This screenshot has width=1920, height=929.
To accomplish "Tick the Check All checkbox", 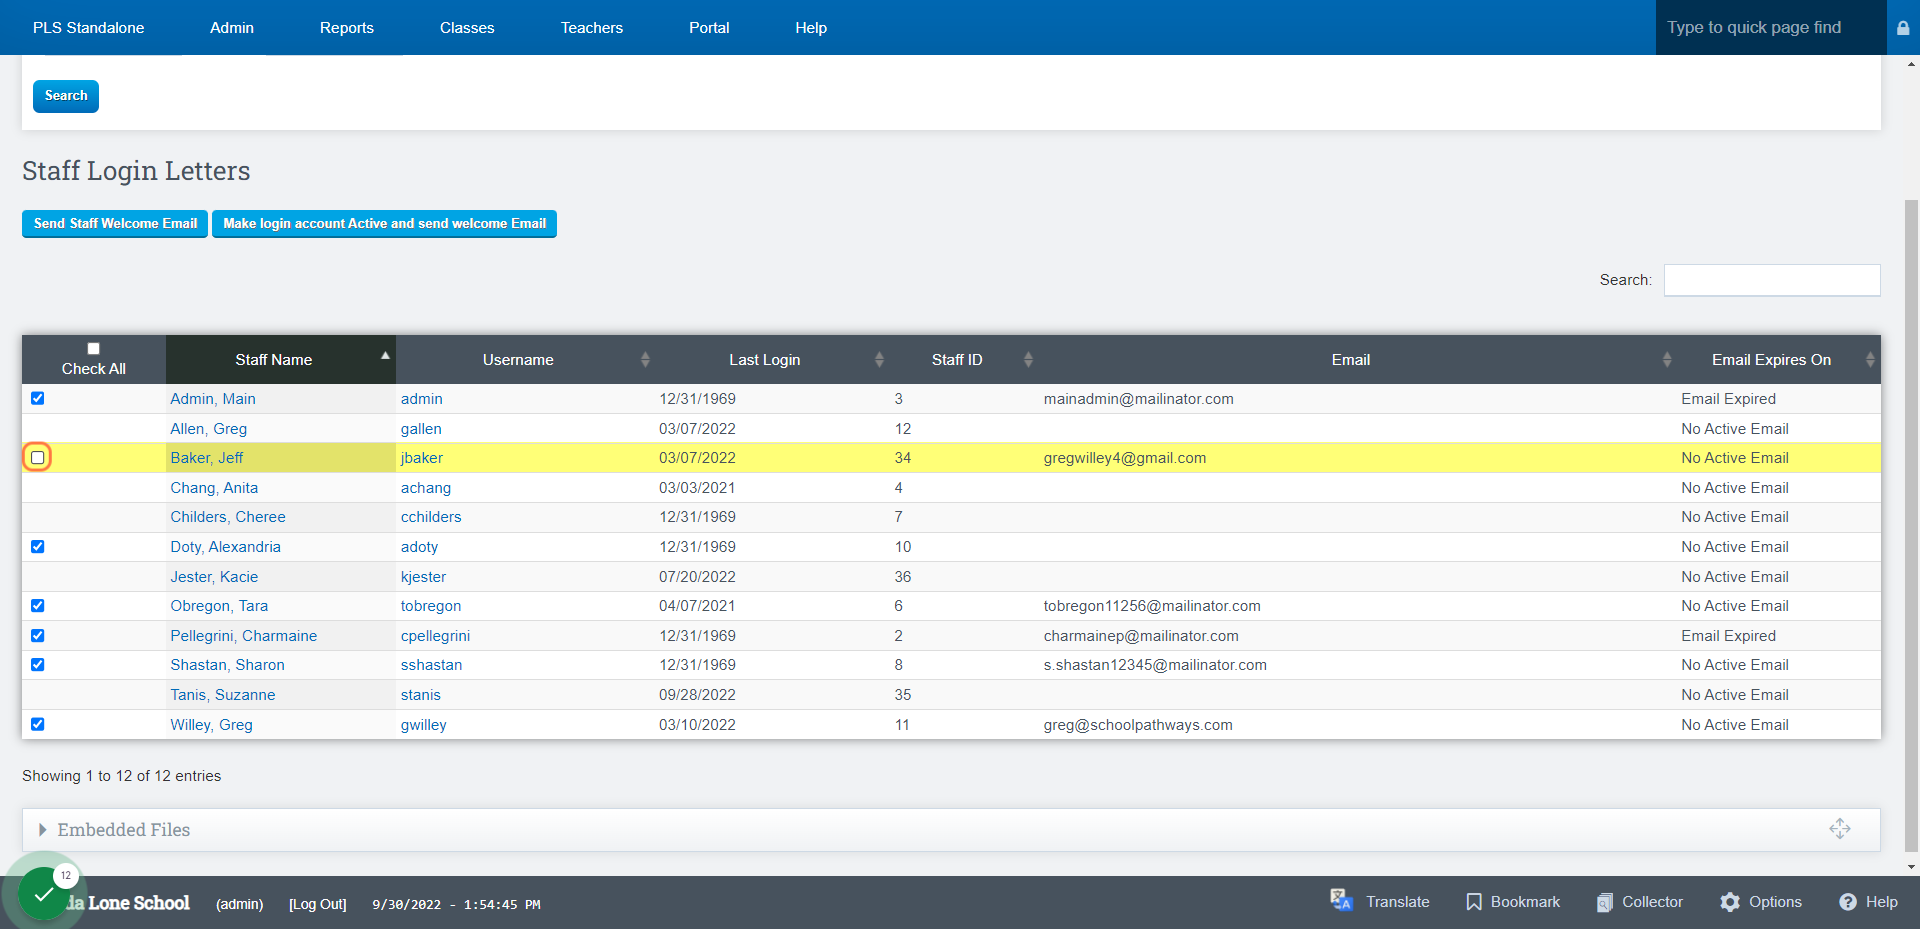I will click(x=93, y=348).
